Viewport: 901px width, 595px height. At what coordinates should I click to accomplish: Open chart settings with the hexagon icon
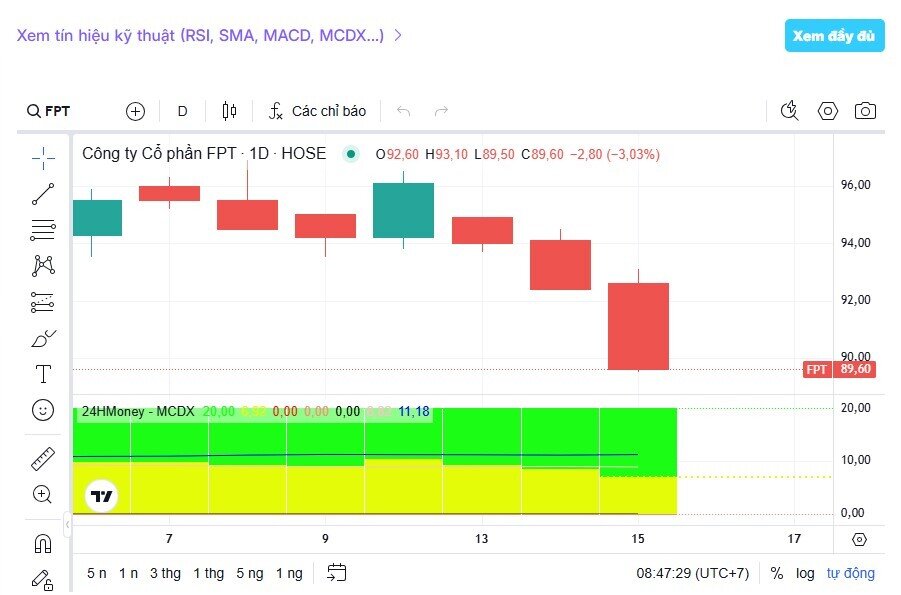[827, 110]
